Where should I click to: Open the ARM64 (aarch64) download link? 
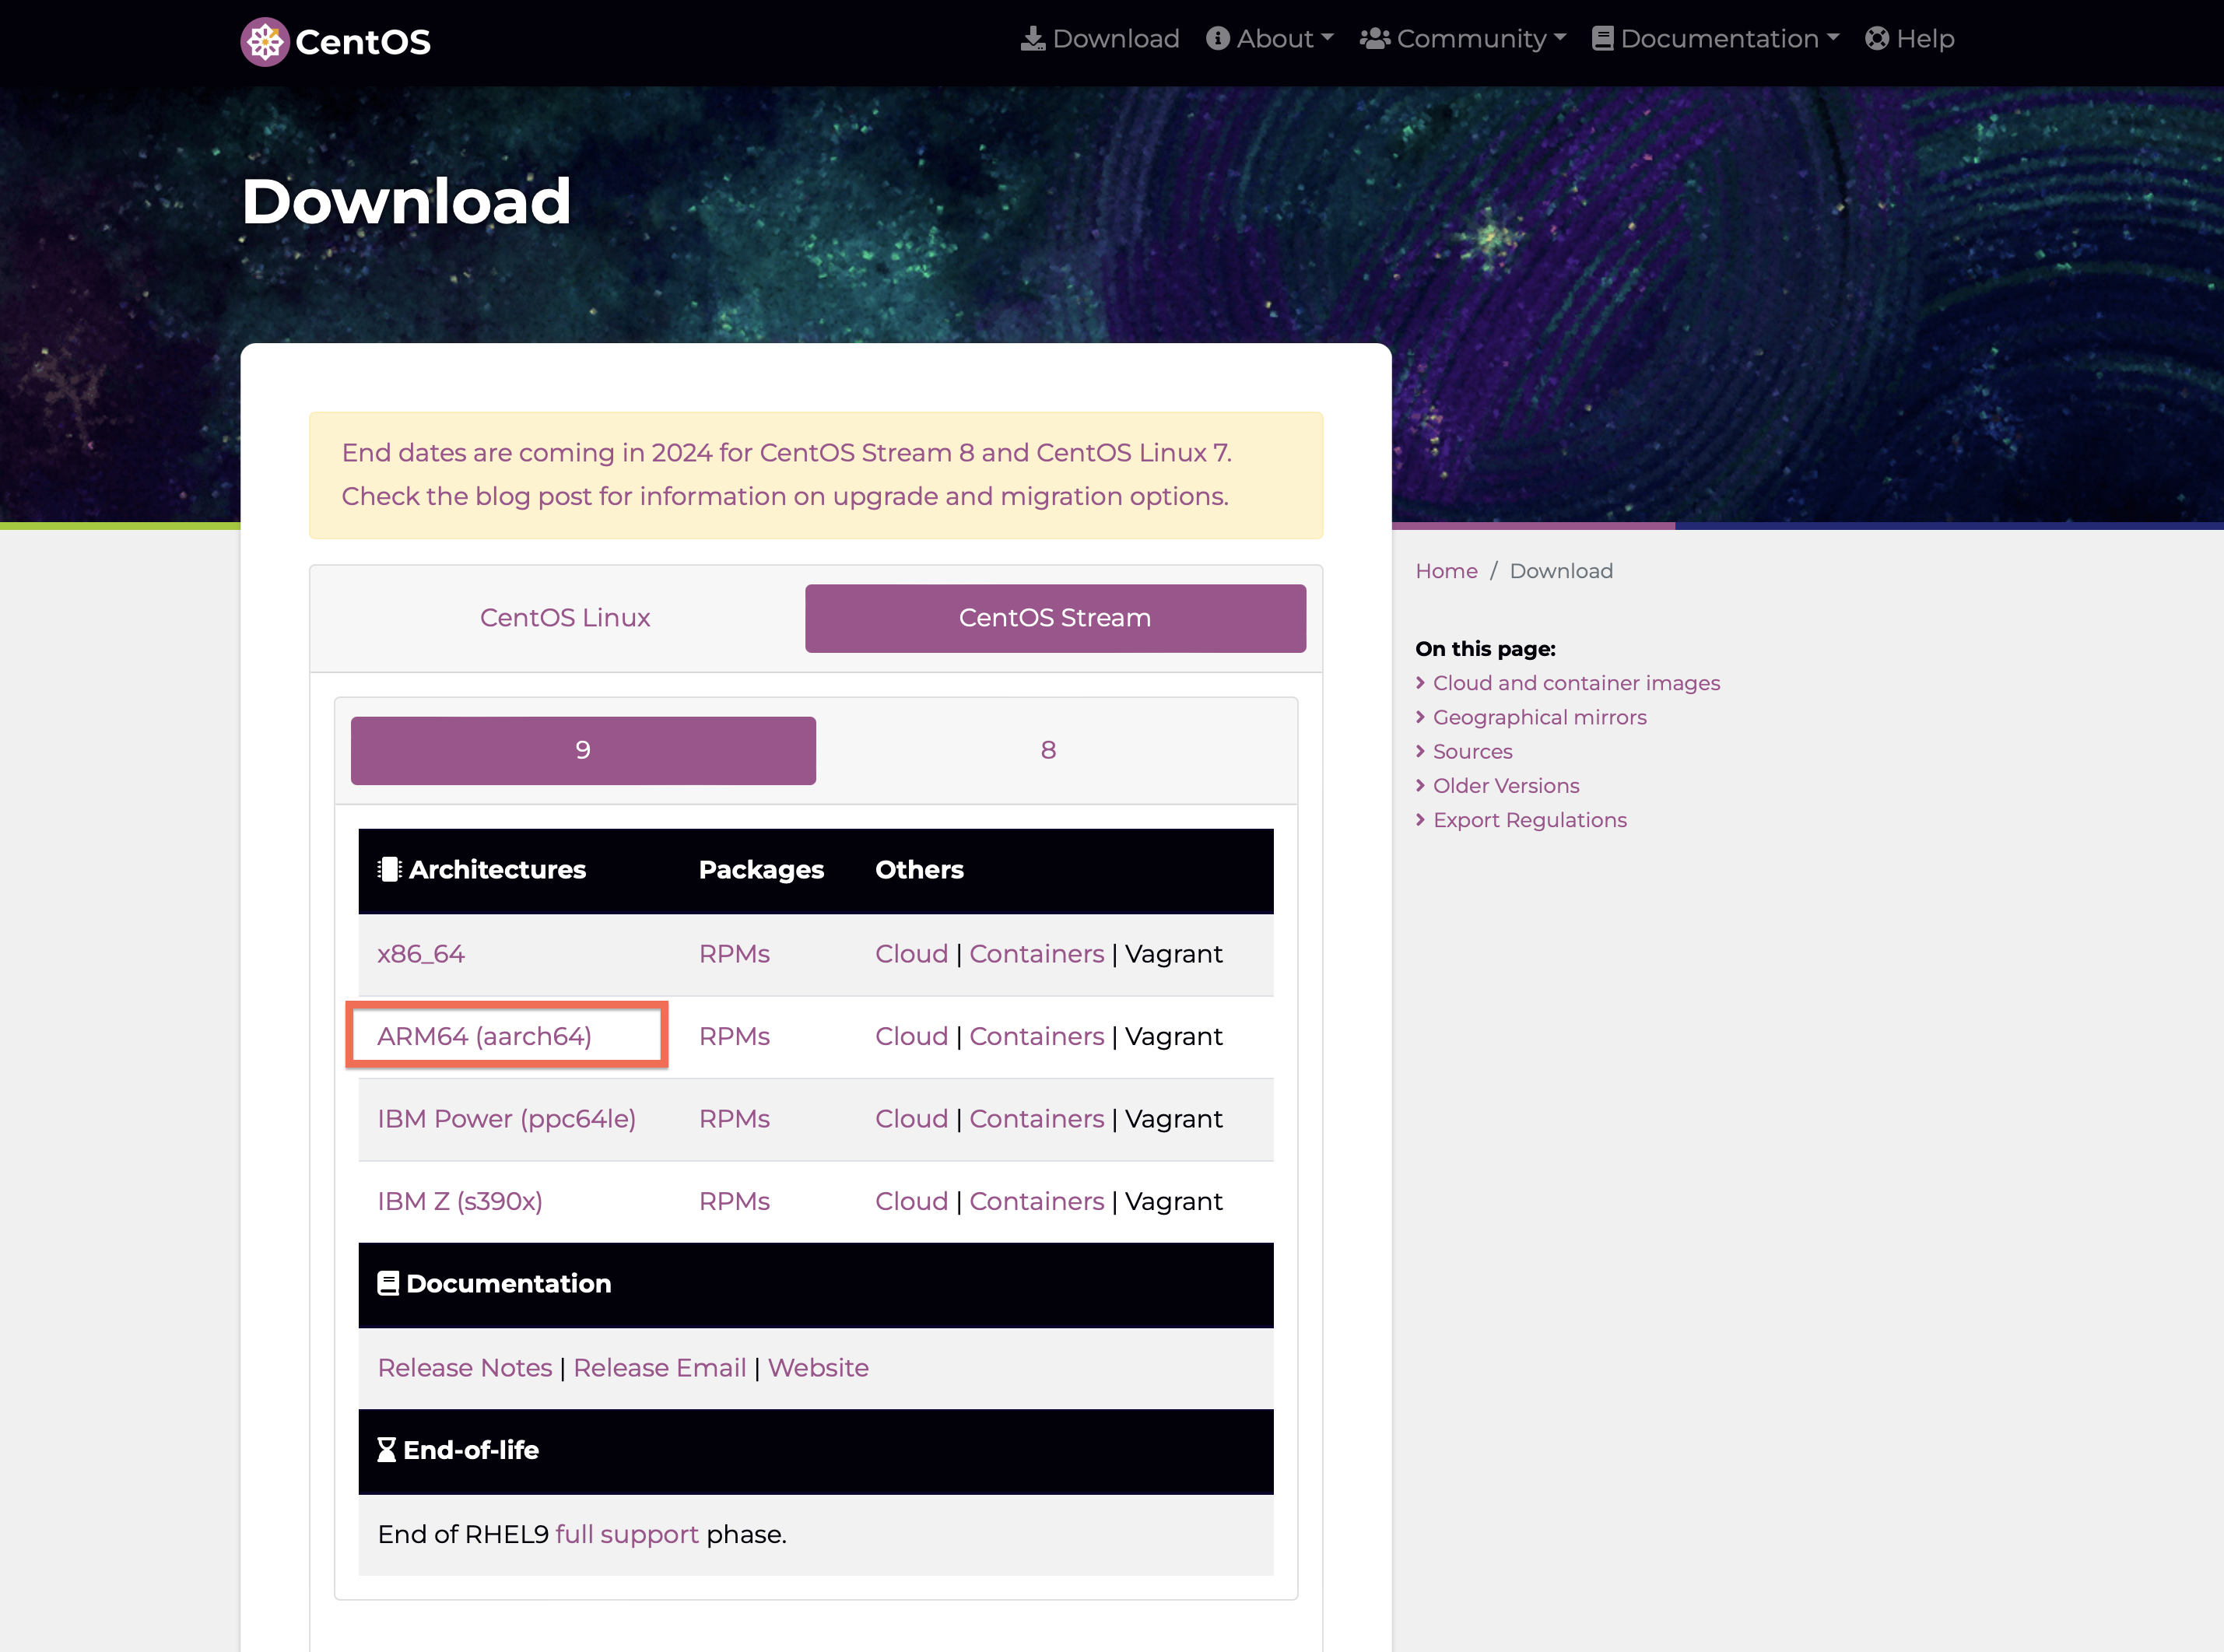484,1037
